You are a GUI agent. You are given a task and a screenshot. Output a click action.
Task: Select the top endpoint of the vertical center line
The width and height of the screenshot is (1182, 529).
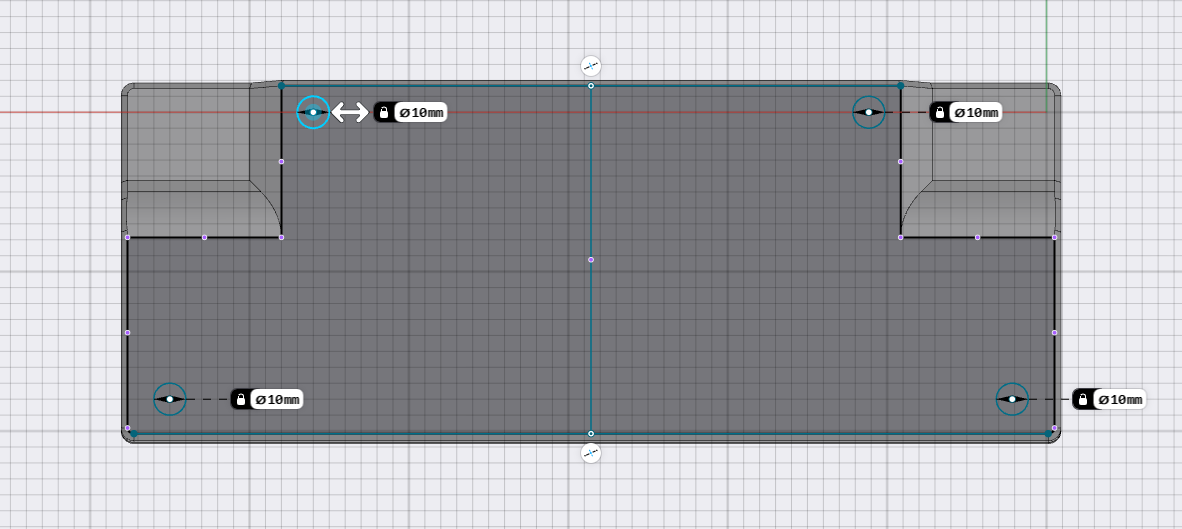point(591,86)
